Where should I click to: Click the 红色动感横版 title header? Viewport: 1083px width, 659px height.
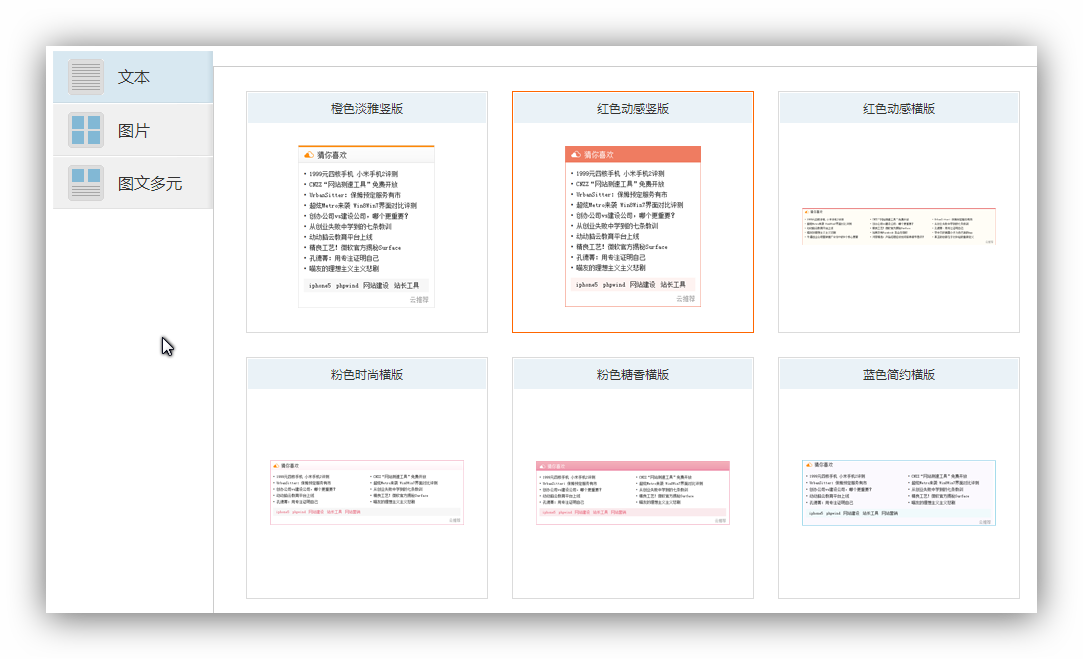tap(899, 108)
